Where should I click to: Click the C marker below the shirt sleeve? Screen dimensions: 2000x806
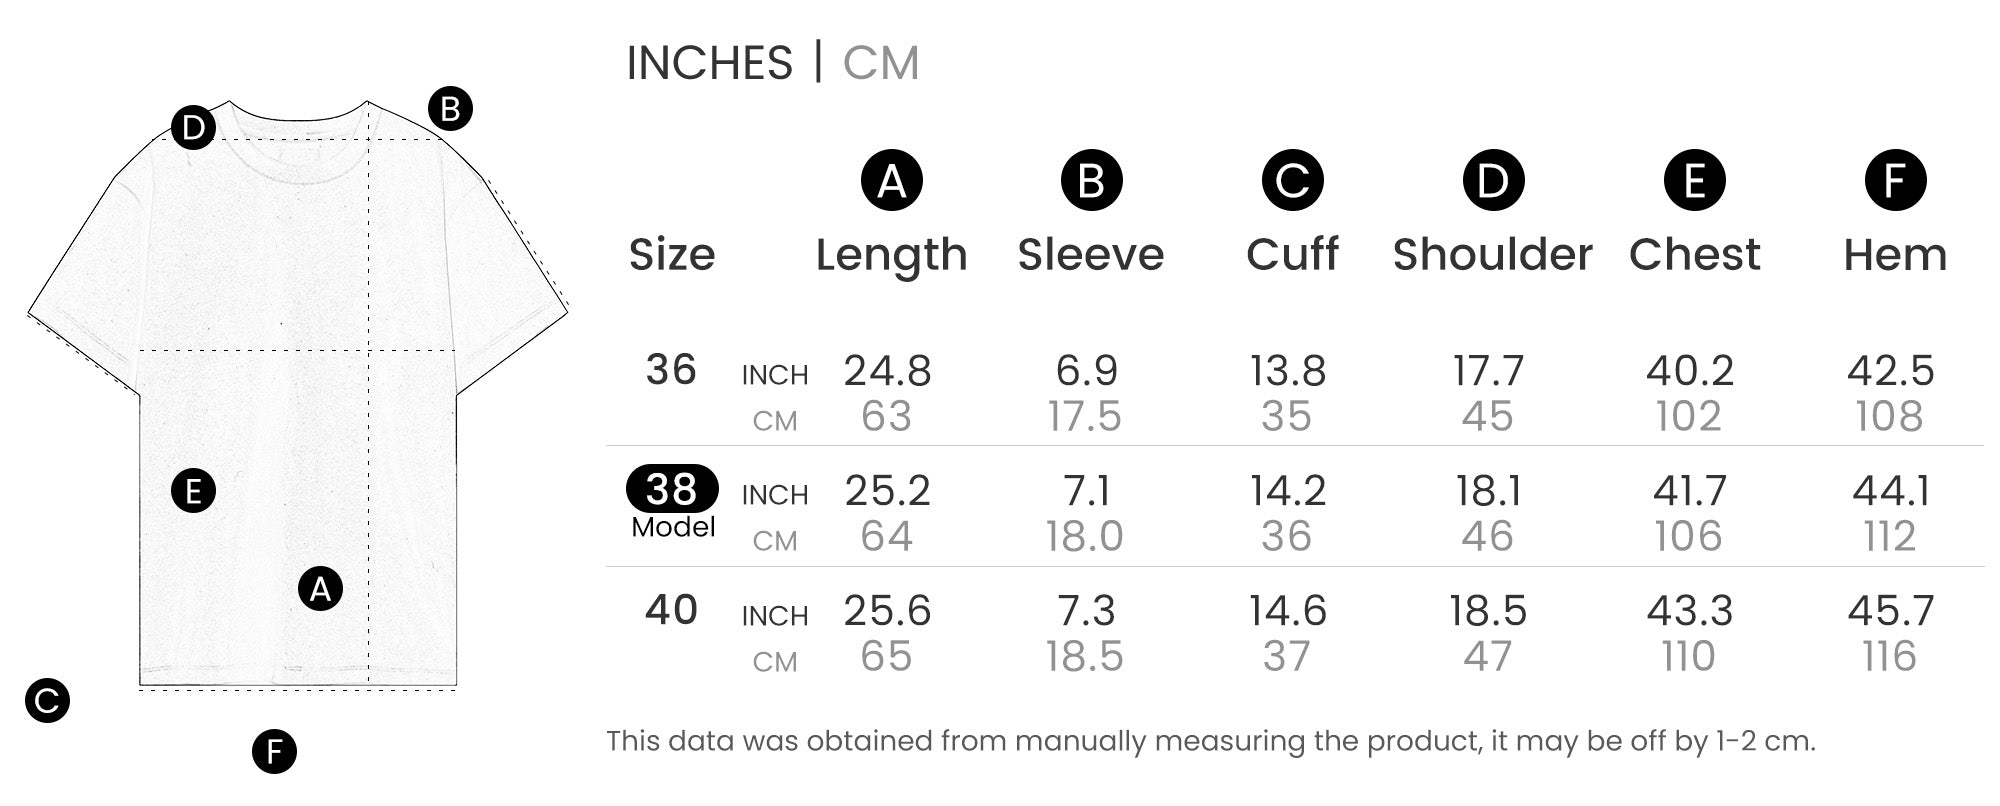47,701
